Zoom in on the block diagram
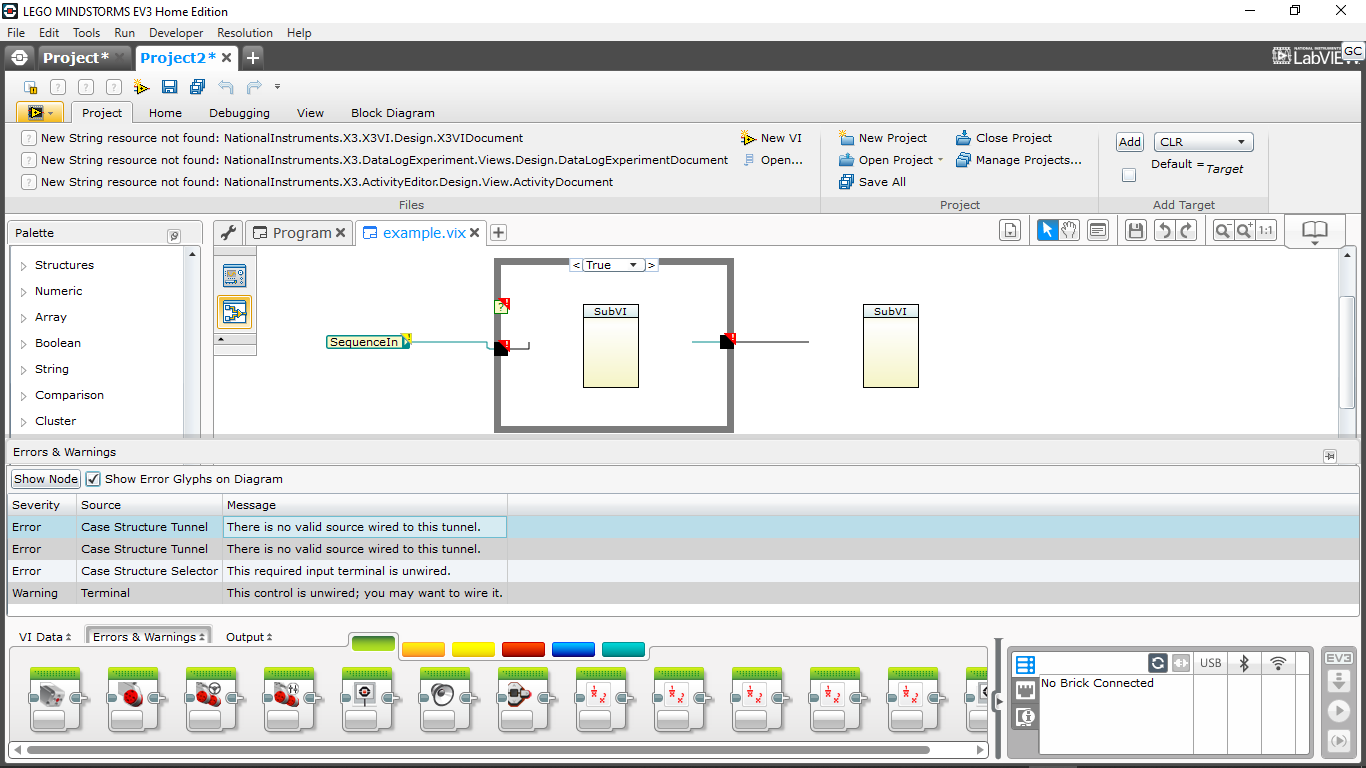The width and height of the screenshot is (1366, 768). [x=1244, y=231]
